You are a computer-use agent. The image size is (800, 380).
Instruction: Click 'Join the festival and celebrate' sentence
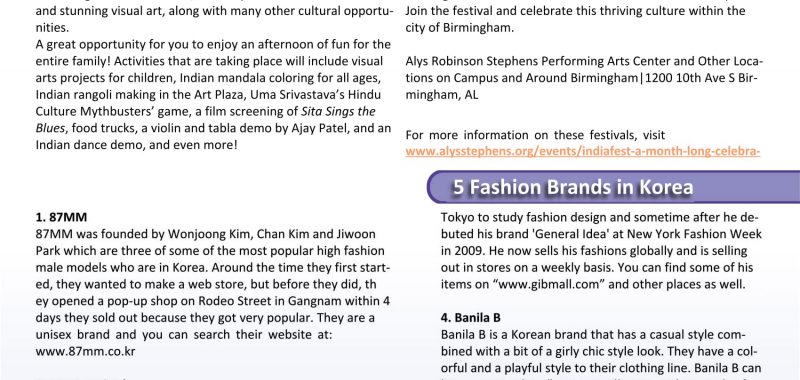coord(489,11)
